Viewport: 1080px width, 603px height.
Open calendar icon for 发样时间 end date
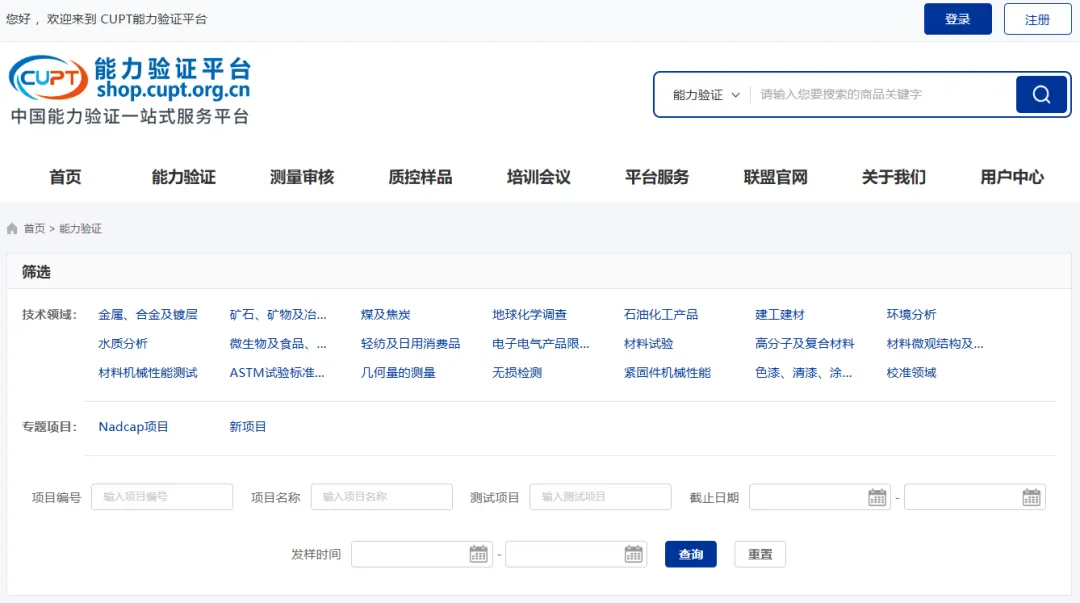[x=634, y=553]
